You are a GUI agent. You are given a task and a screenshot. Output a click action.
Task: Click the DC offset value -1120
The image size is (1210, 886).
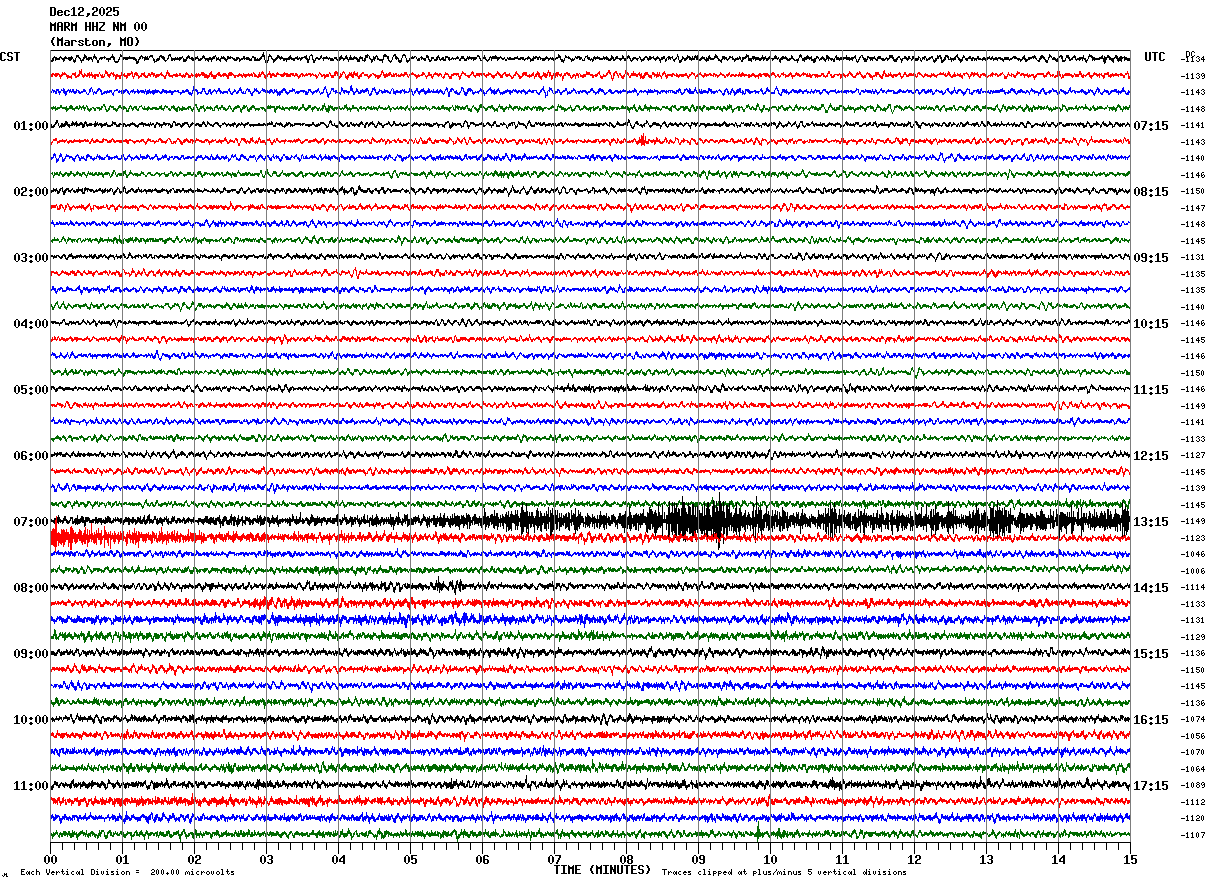click(1192, 819)
